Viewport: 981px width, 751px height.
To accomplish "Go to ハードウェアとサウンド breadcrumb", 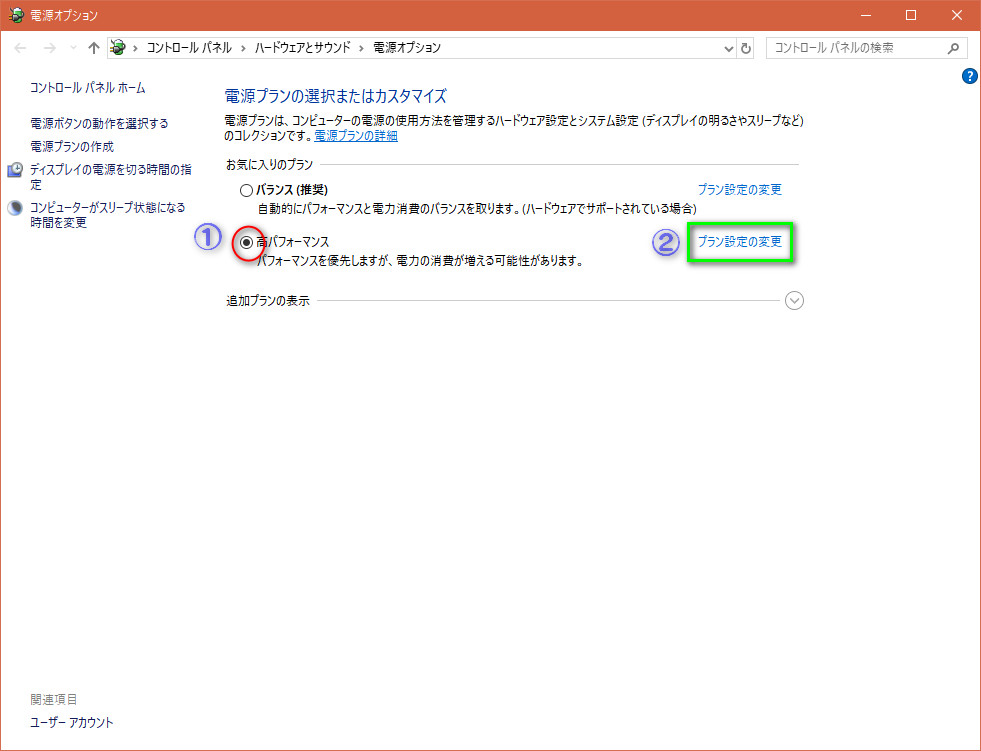I will (x=301, y=48).
